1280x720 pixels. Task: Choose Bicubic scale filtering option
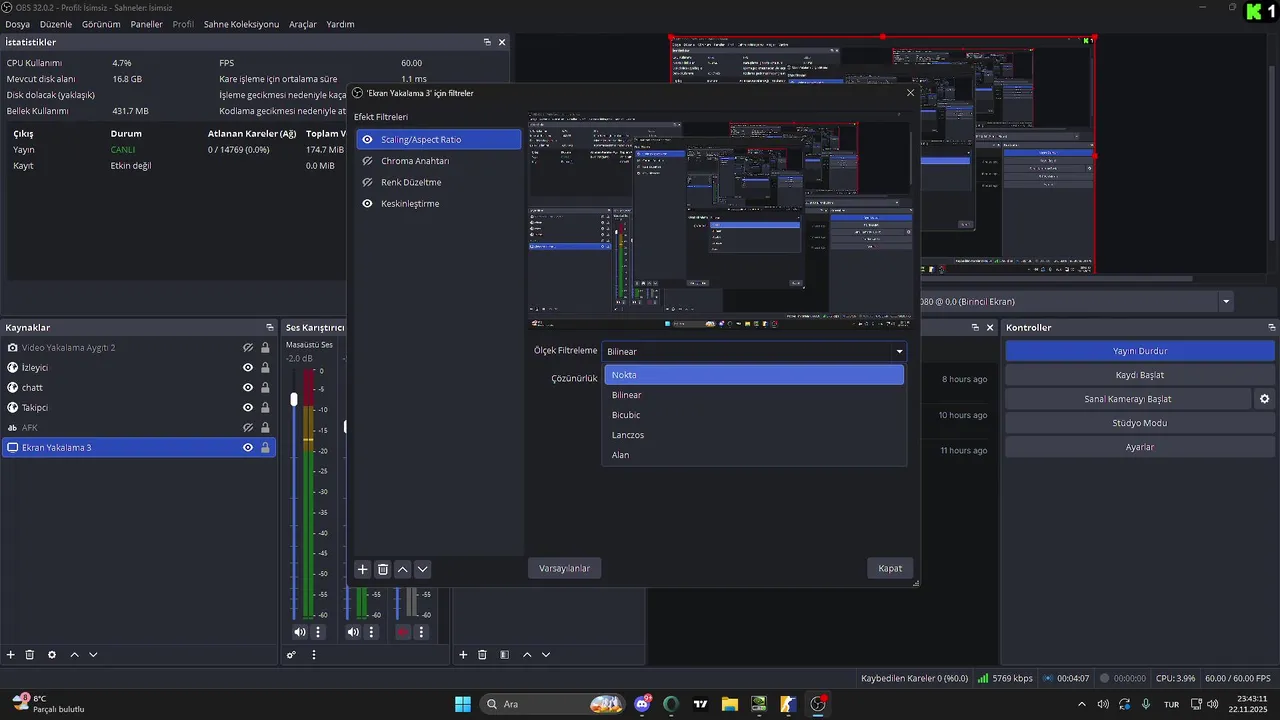pos(754,415)
